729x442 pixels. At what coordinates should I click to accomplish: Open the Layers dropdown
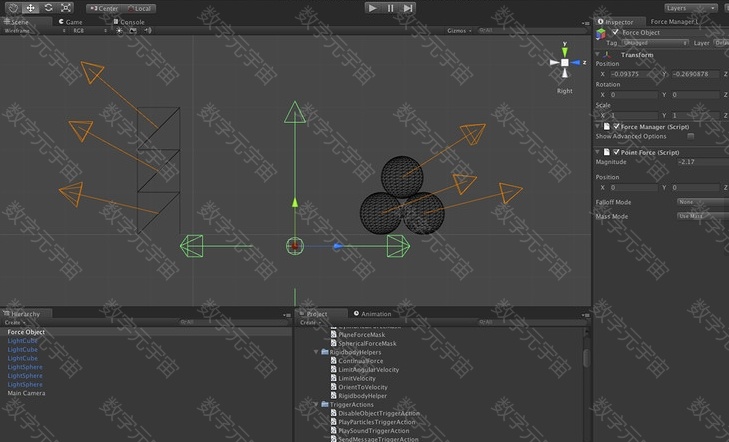690,8
